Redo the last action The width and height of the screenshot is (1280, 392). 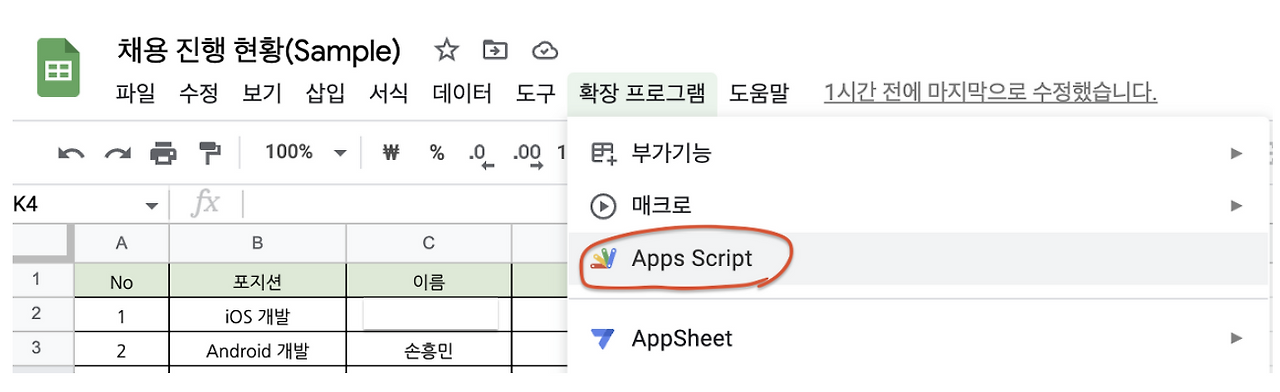pos(118,153)
